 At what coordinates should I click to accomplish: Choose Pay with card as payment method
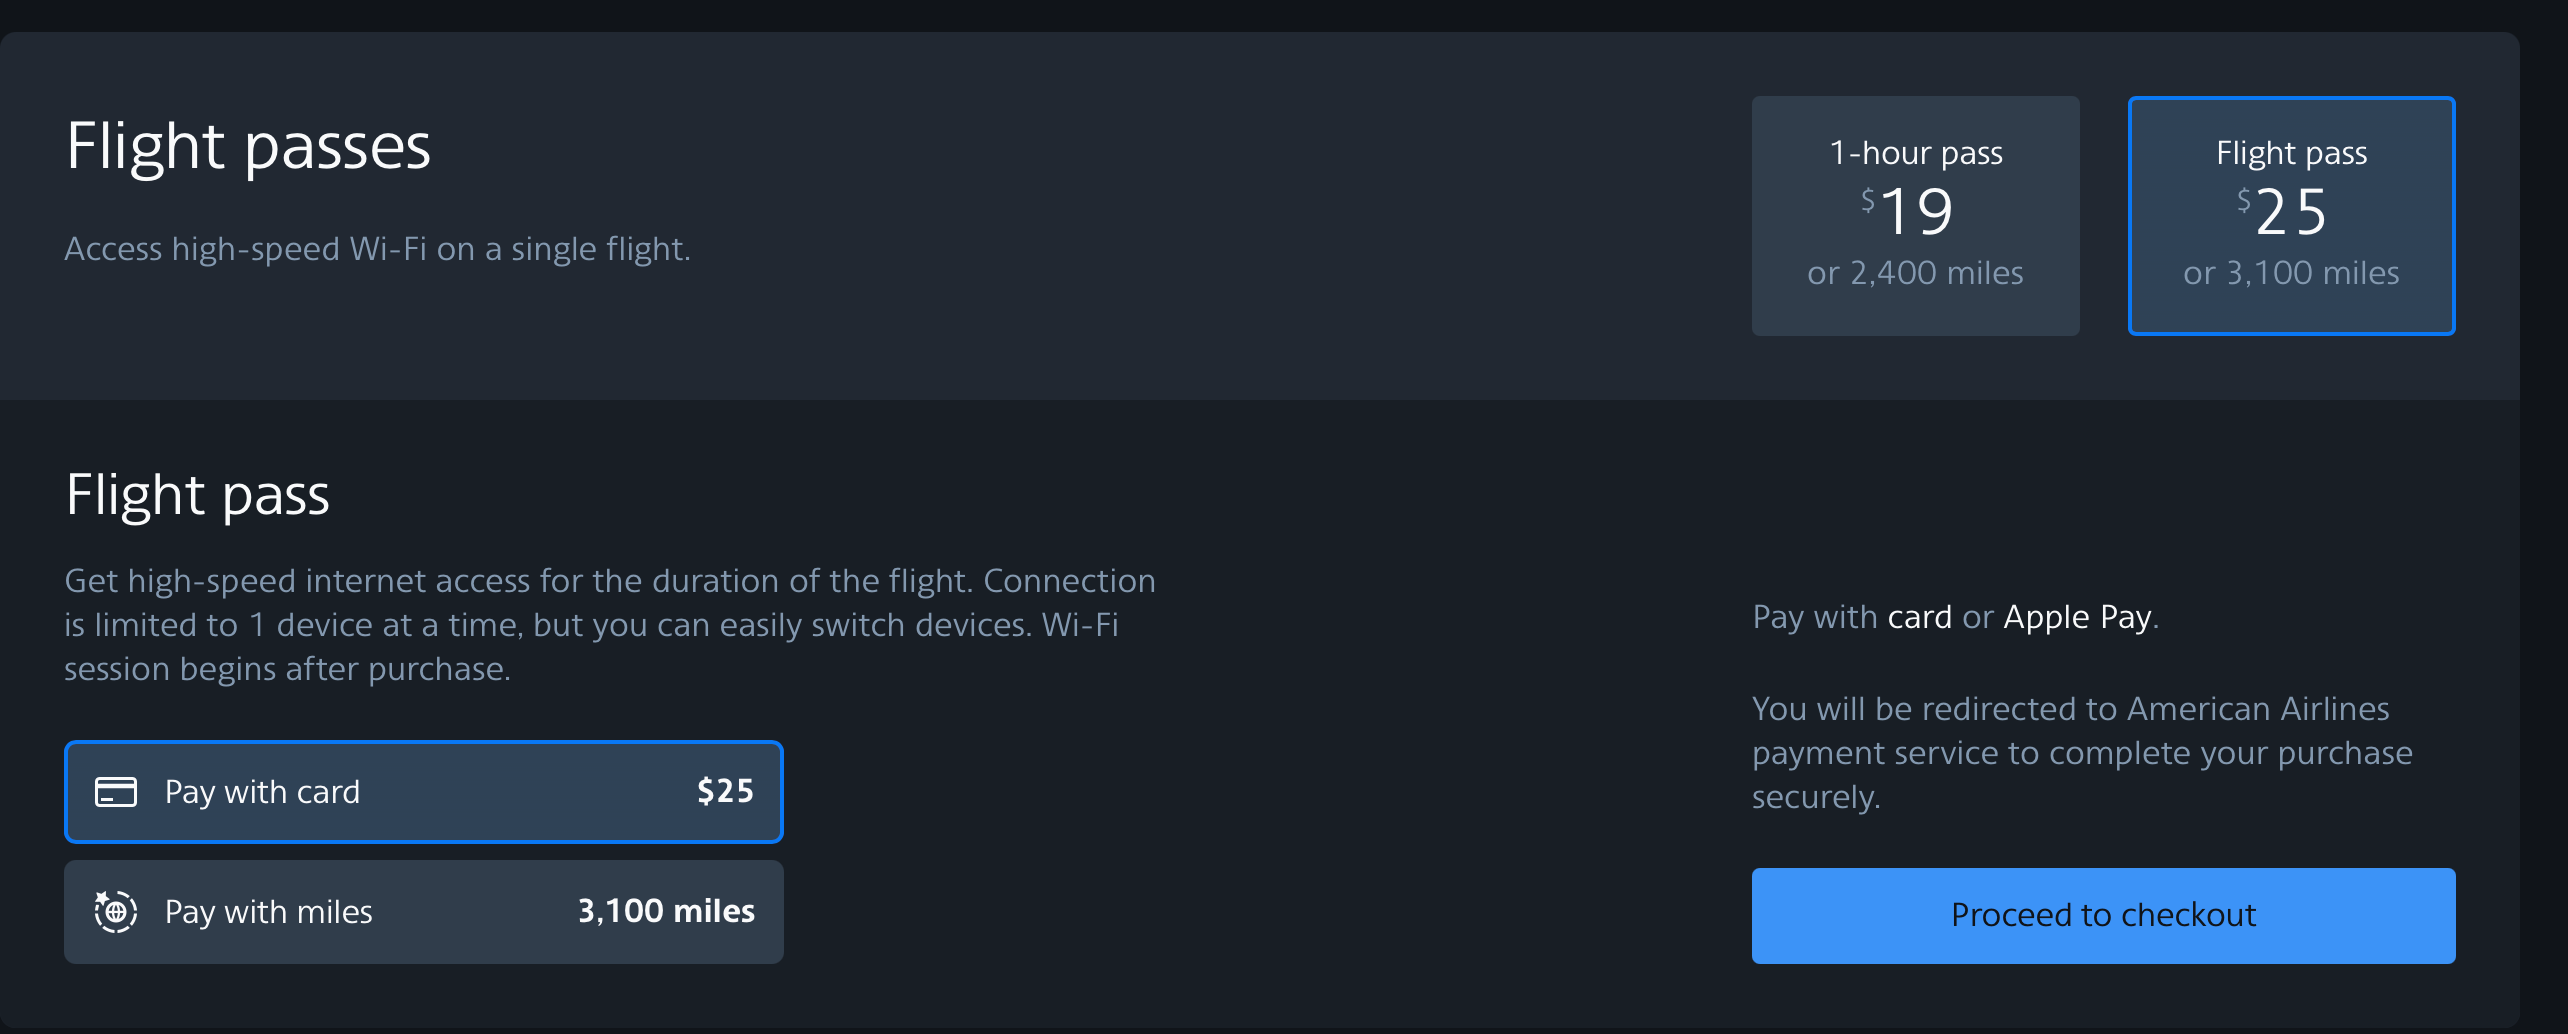(x=423, y=792)
